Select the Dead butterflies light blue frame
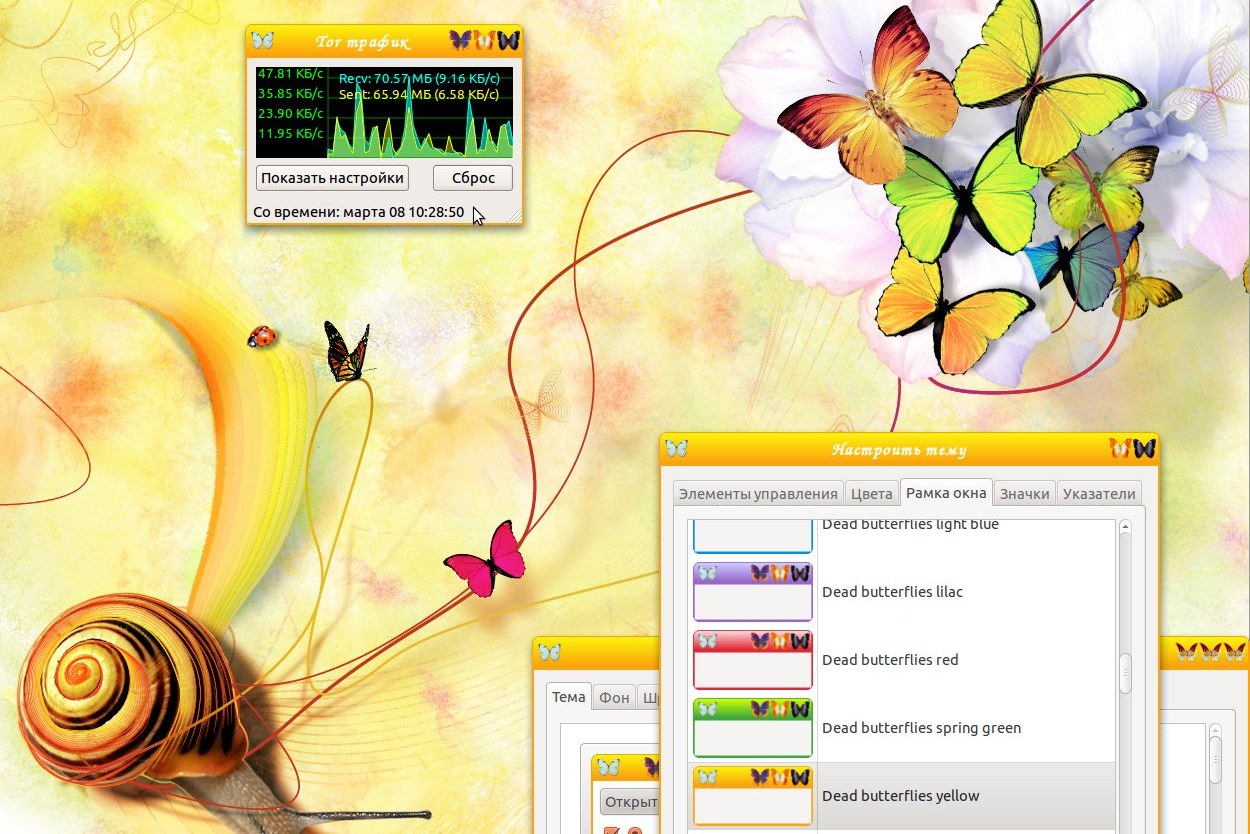This screenshot has width=1250, height=834. pyautogui.click(x=902, y=537)
